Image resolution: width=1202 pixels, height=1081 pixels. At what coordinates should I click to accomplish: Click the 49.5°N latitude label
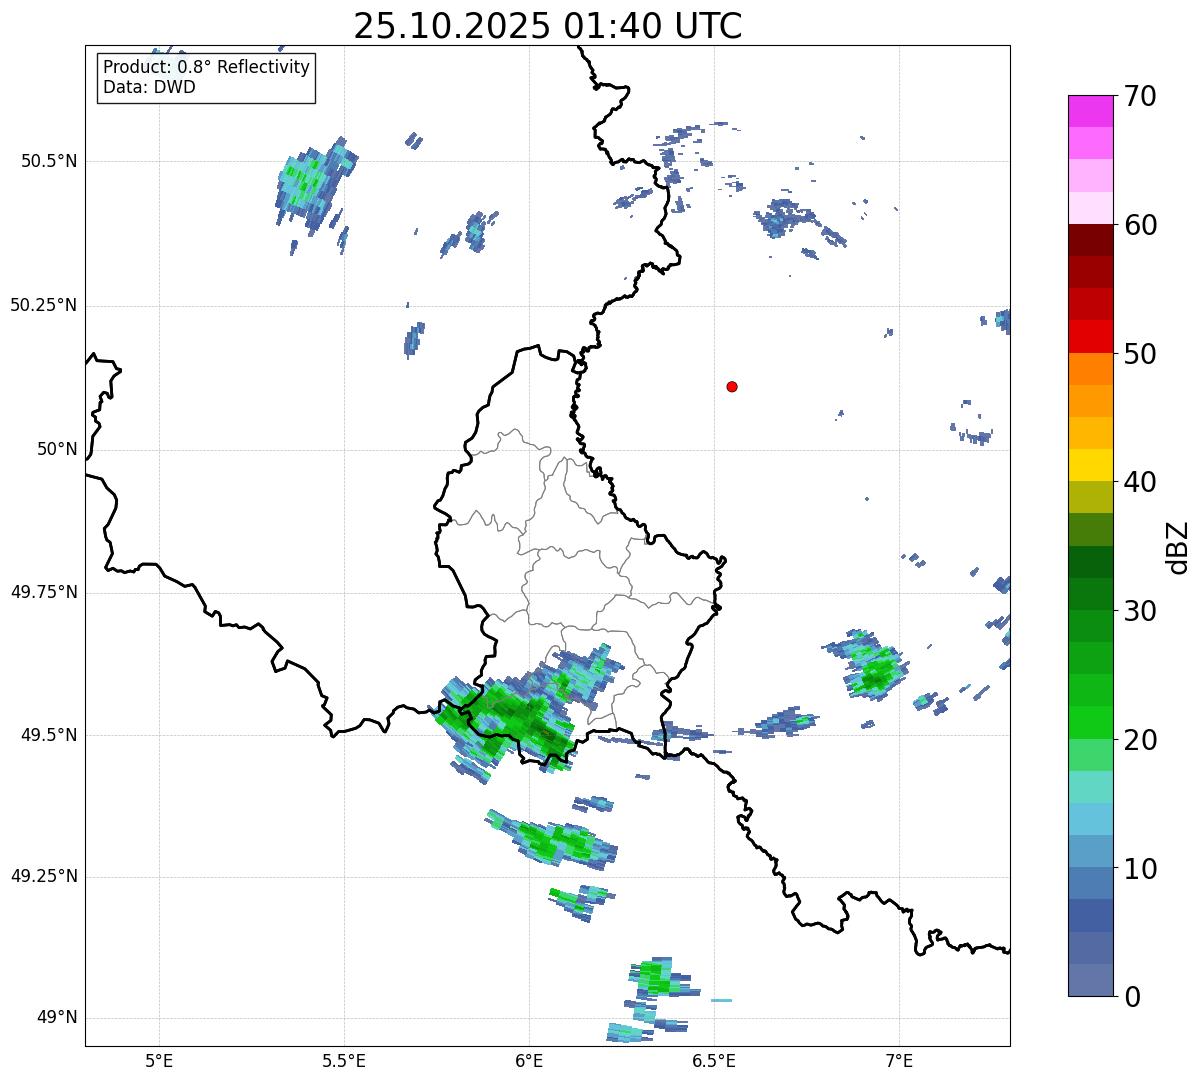pos(49,735)
